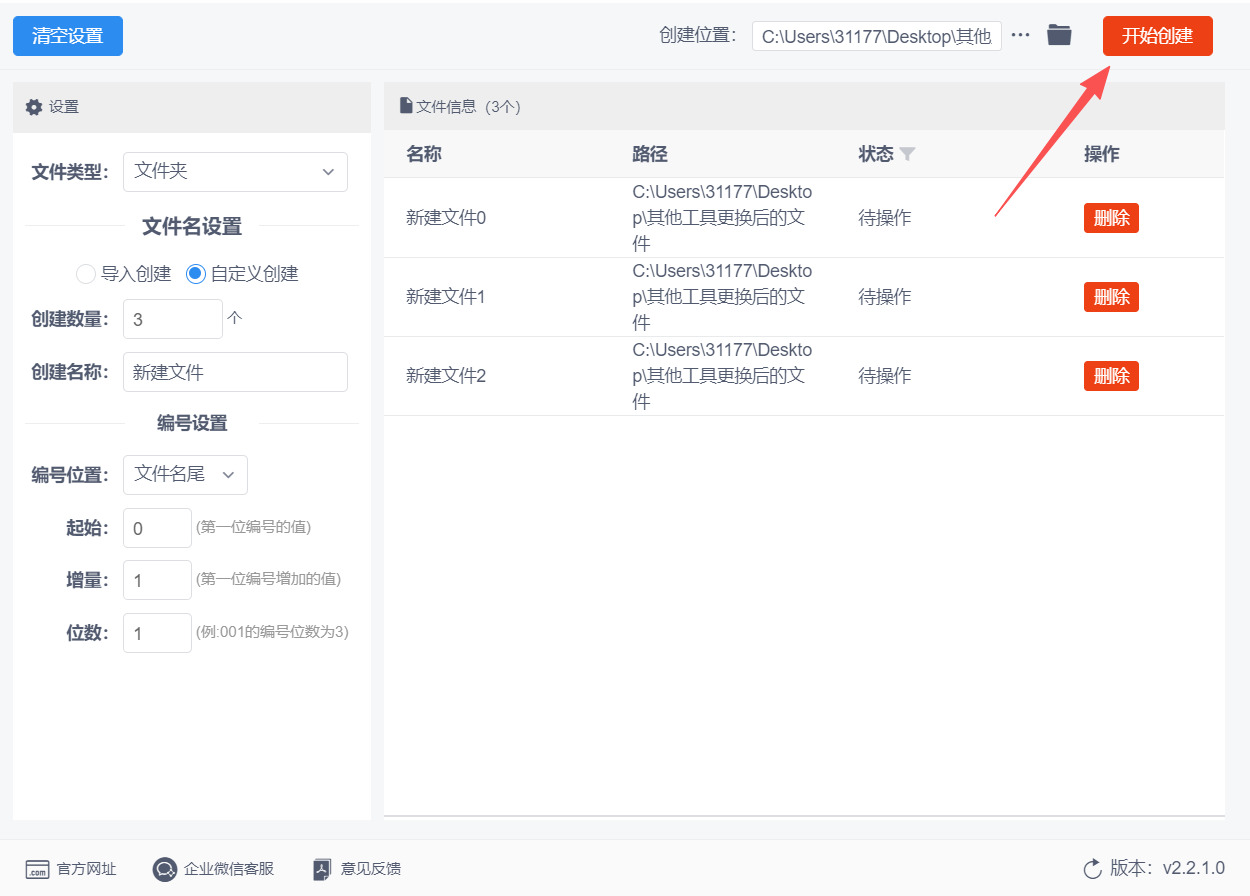The width and height of the screenshot is (1250, 896).
Task: Open the 文件类型 dropdown showing 文件夹
Action: click(235, 172)
